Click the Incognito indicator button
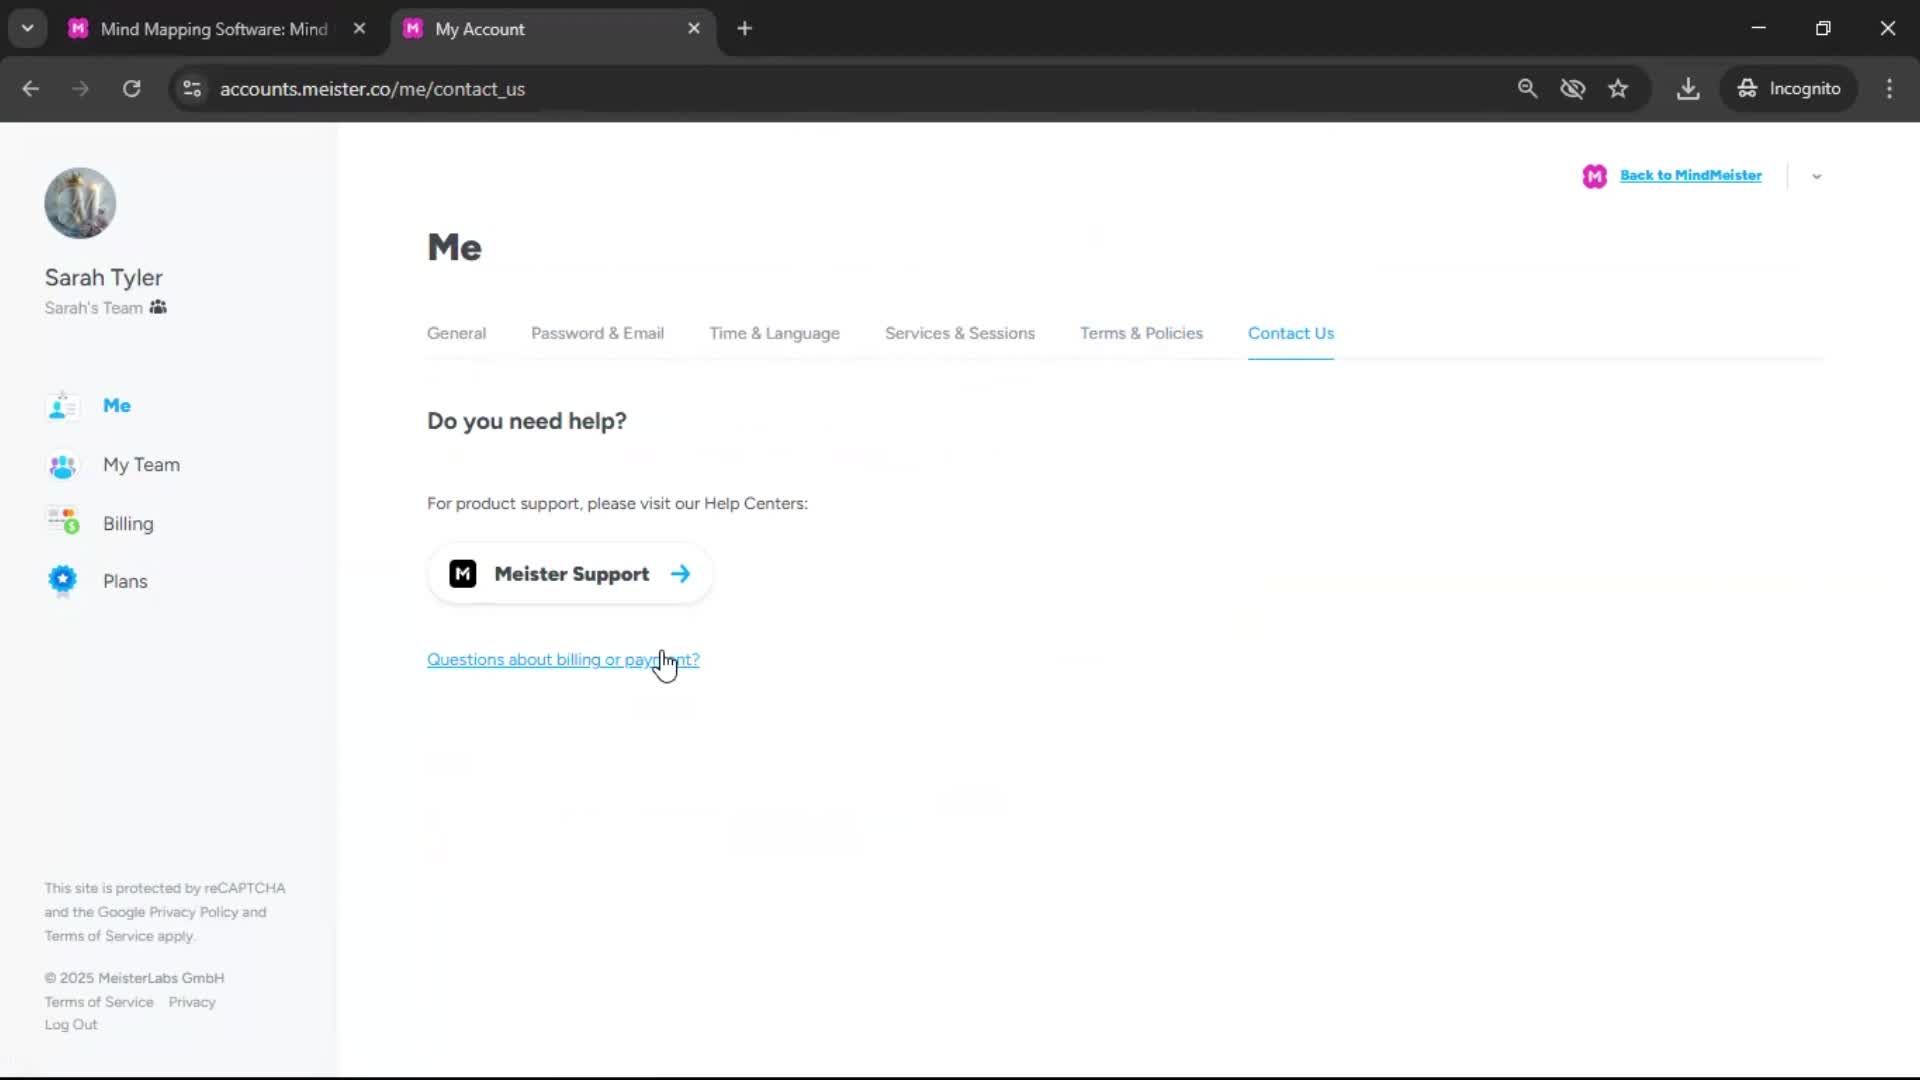The height and width of the screenshot is (1080, 1920). [1789, 89]
